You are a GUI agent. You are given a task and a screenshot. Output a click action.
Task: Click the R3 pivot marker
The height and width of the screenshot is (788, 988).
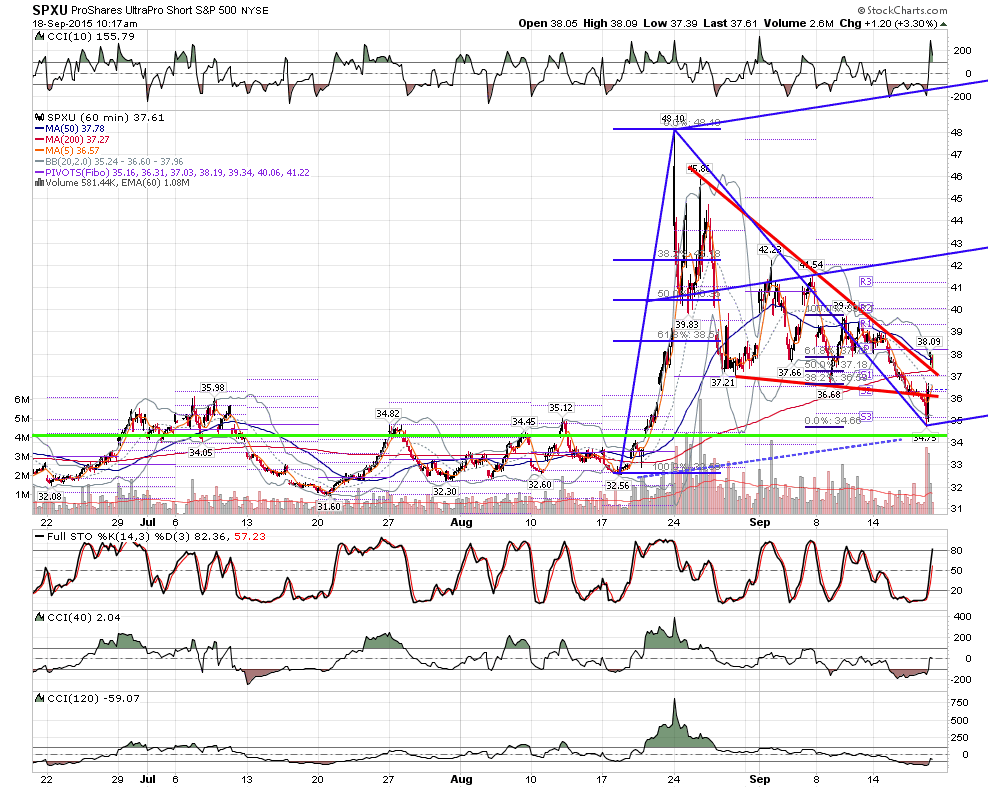click(866, 282)
